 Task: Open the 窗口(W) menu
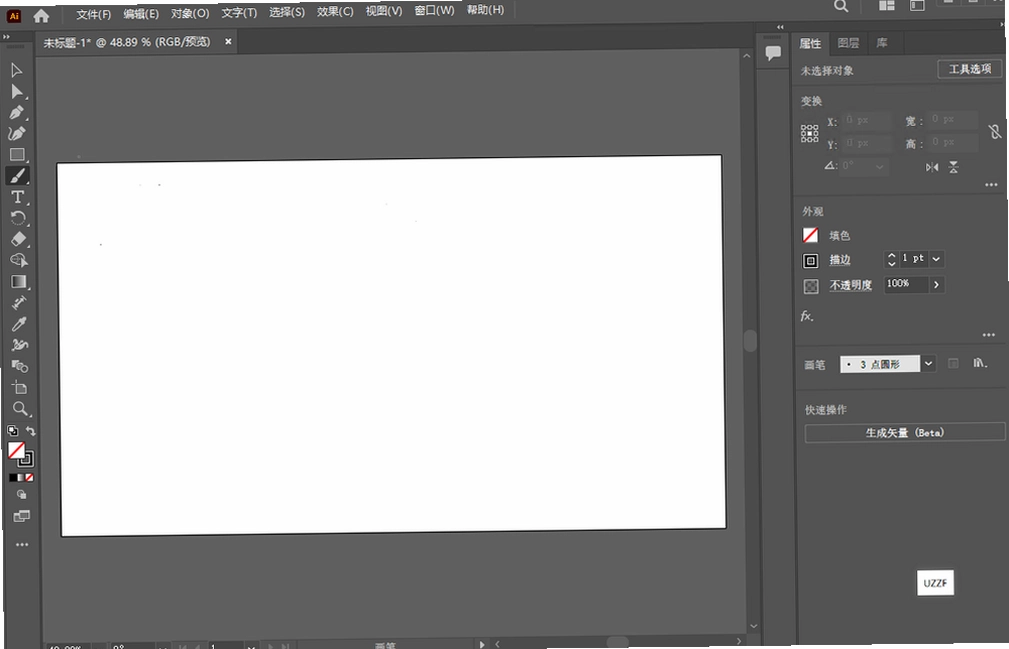434,10
